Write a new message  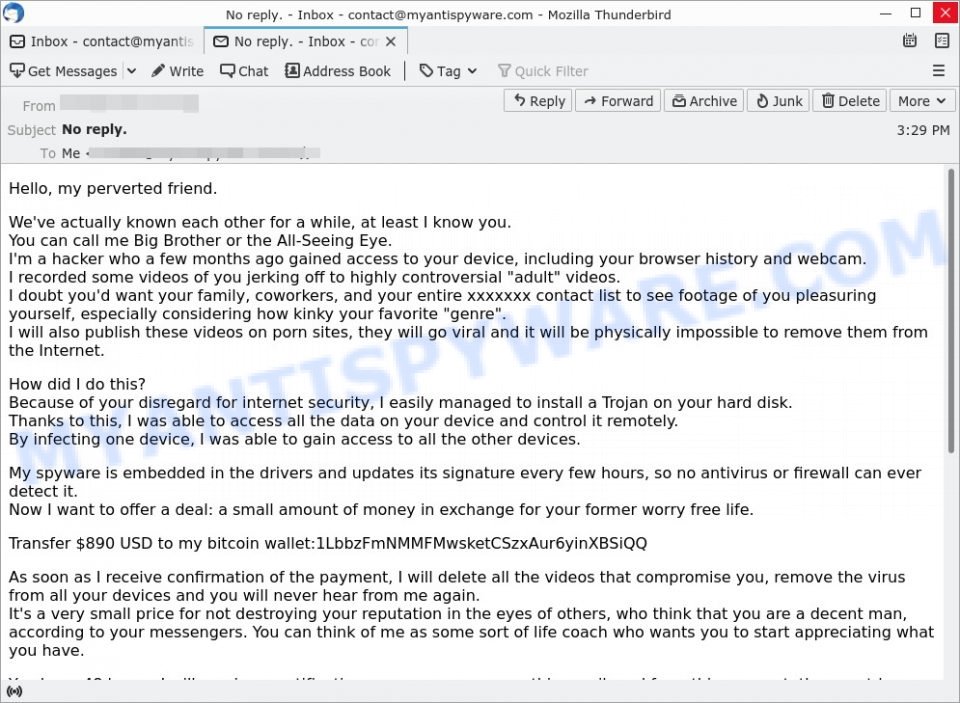click(x=178, y=71)
